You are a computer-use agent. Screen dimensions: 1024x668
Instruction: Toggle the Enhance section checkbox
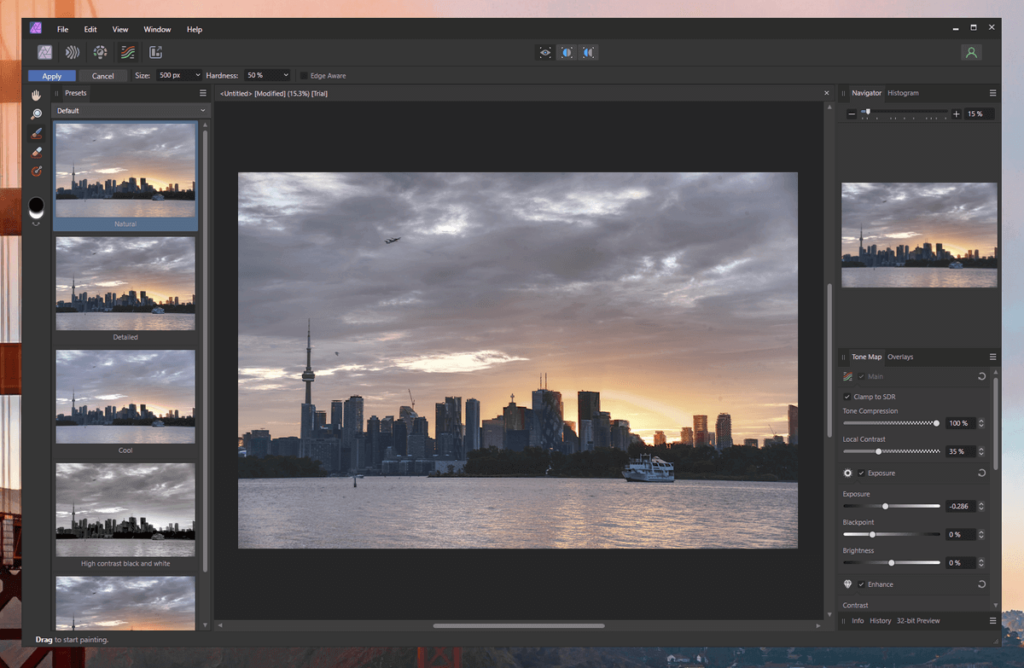click(x=861, y=584)
